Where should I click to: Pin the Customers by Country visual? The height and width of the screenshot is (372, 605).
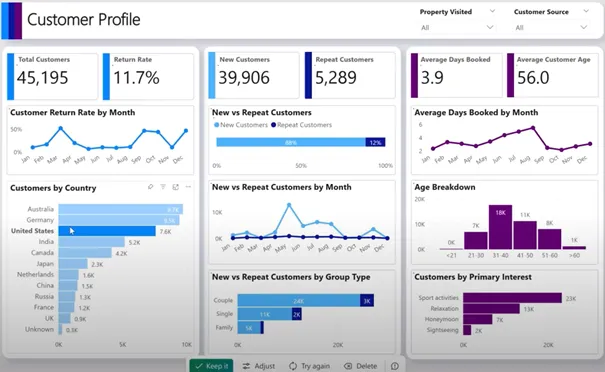point(150,187)
